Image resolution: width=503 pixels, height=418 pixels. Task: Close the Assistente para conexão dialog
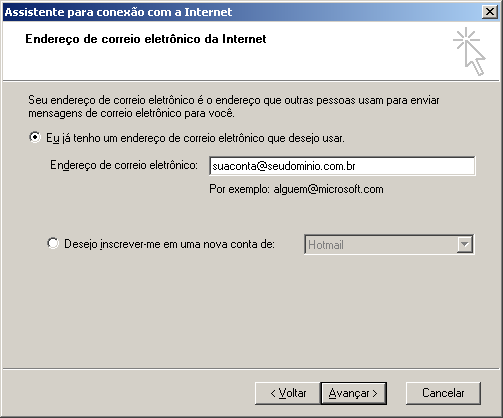pyautogui.click(x=490, y=12)
